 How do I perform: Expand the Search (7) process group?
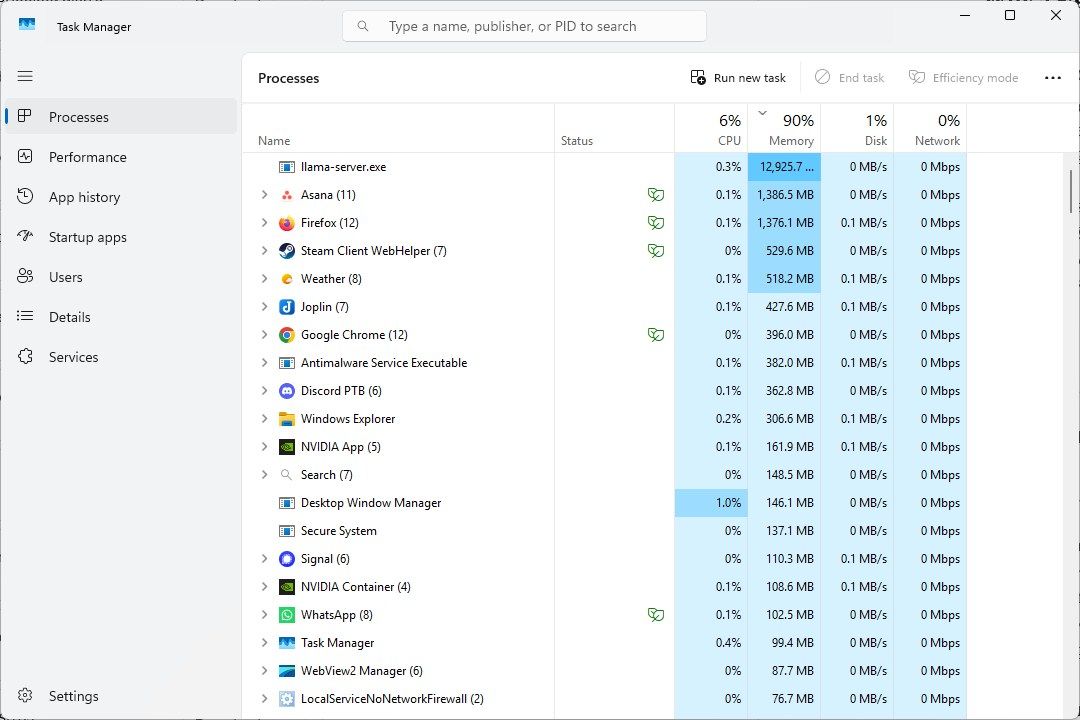click(264, 475)
